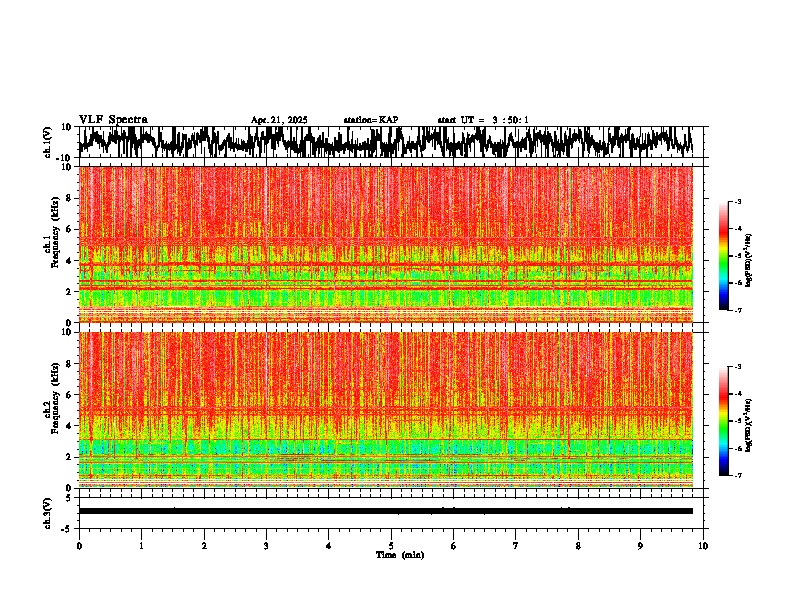Click the time axis tick label "0"

[79, 546]
